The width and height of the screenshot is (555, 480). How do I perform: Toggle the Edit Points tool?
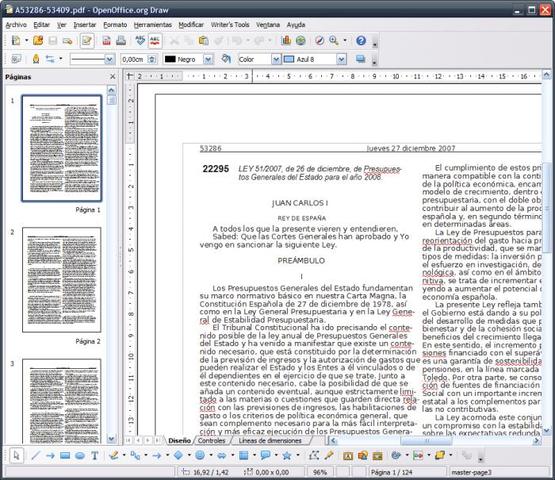314,456
